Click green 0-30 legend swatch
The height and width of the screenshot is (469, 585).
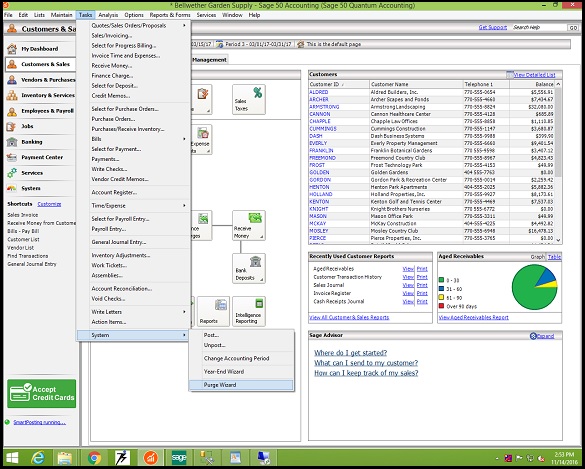(x=441, y=280)
